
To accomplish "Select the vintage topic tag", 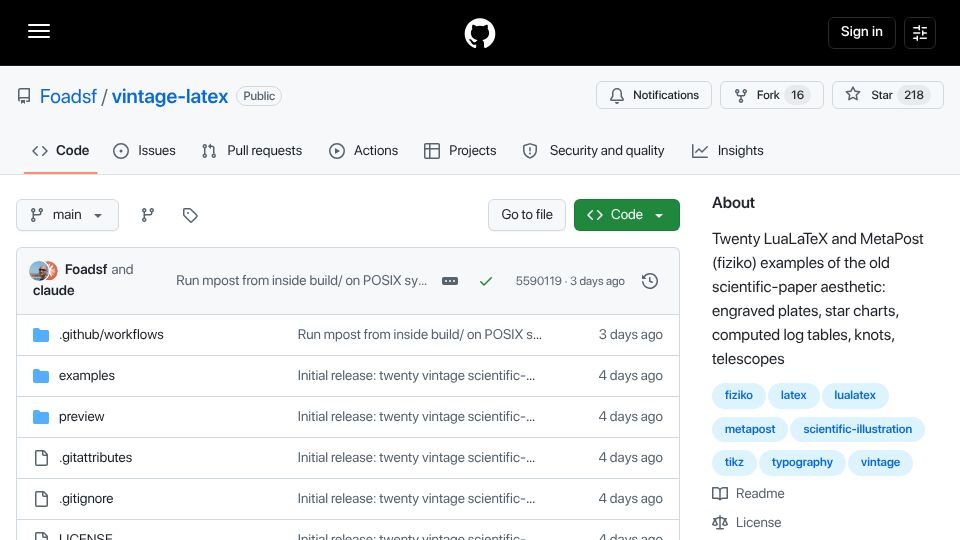I will point(880,462).
